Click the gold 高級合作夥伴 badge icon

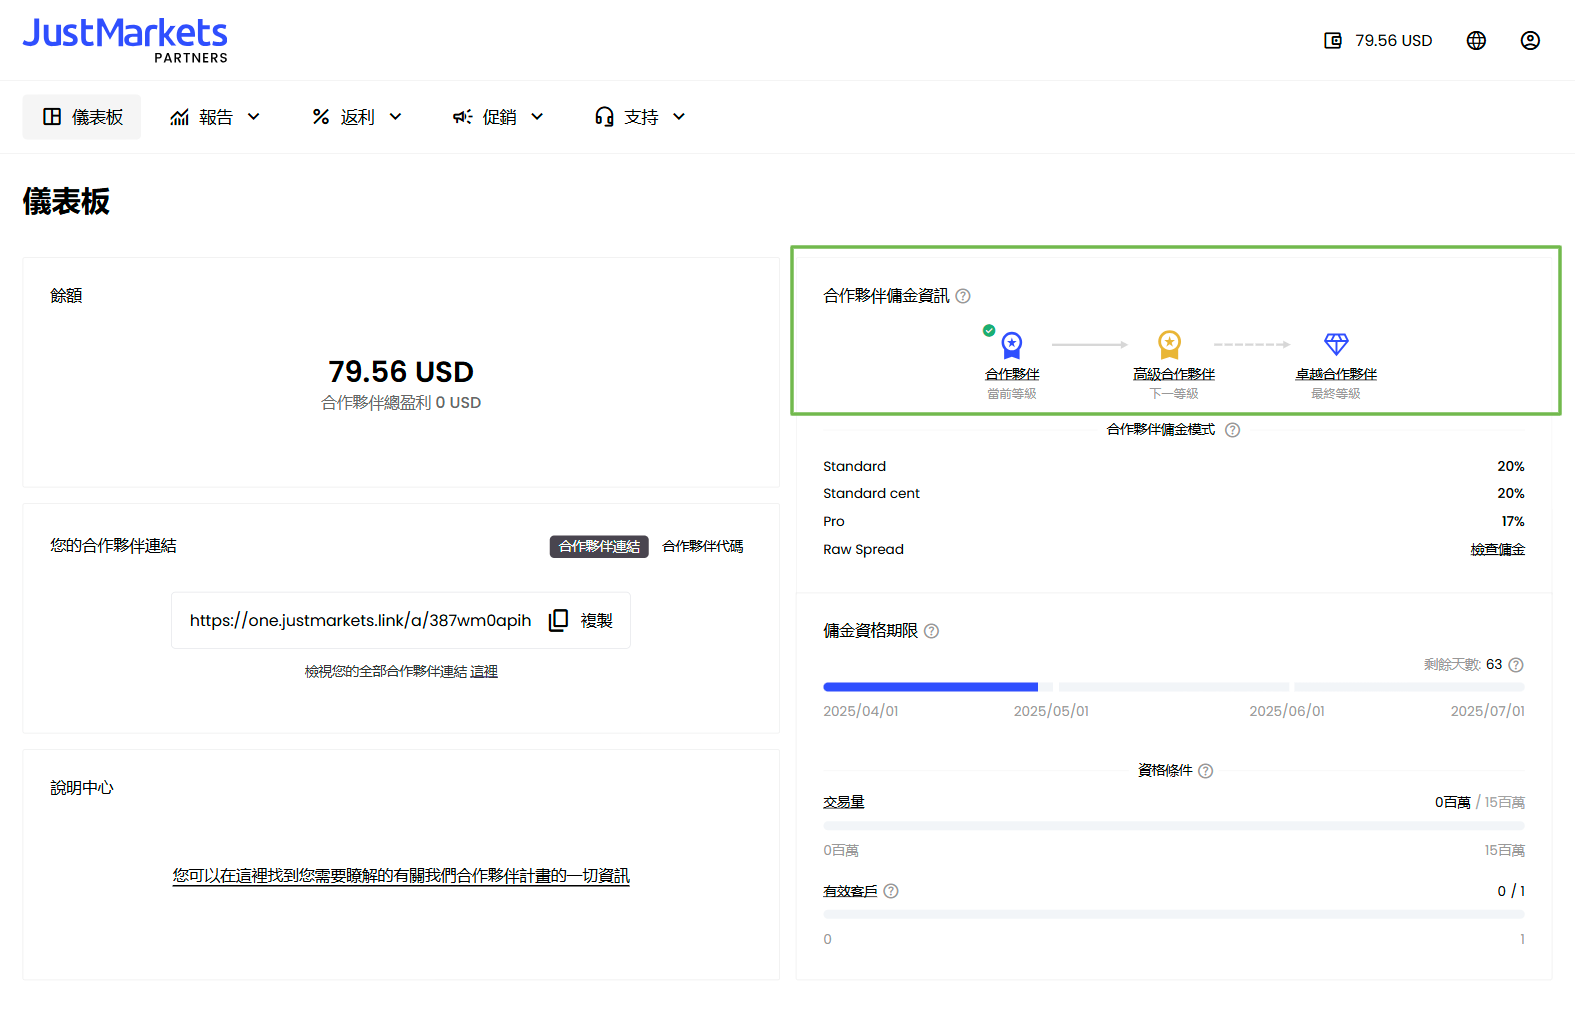(x=1169, y=345)
